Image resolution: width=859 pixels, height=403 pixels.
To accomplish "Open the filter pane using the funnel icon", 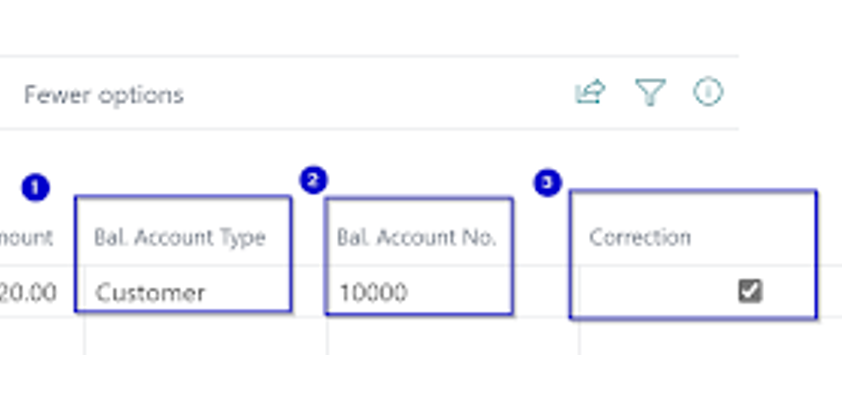I will click(x=650, y=94).
